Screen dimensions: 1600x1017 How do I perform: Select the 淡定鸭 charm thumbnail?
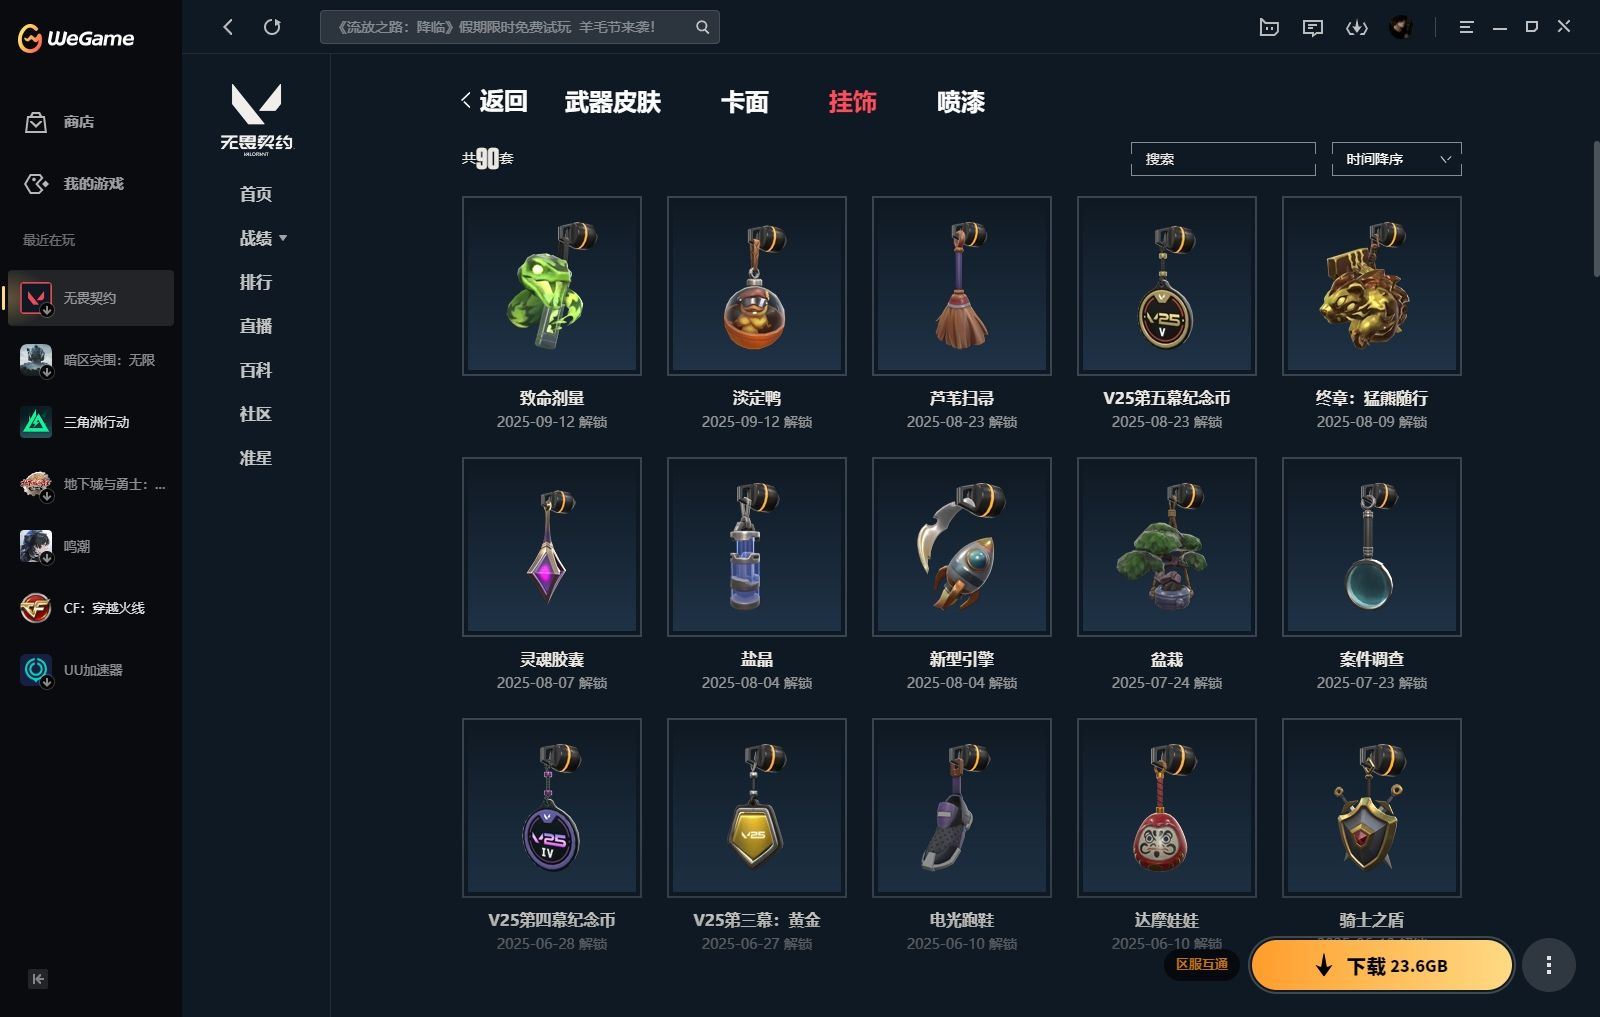pos(757,286)
